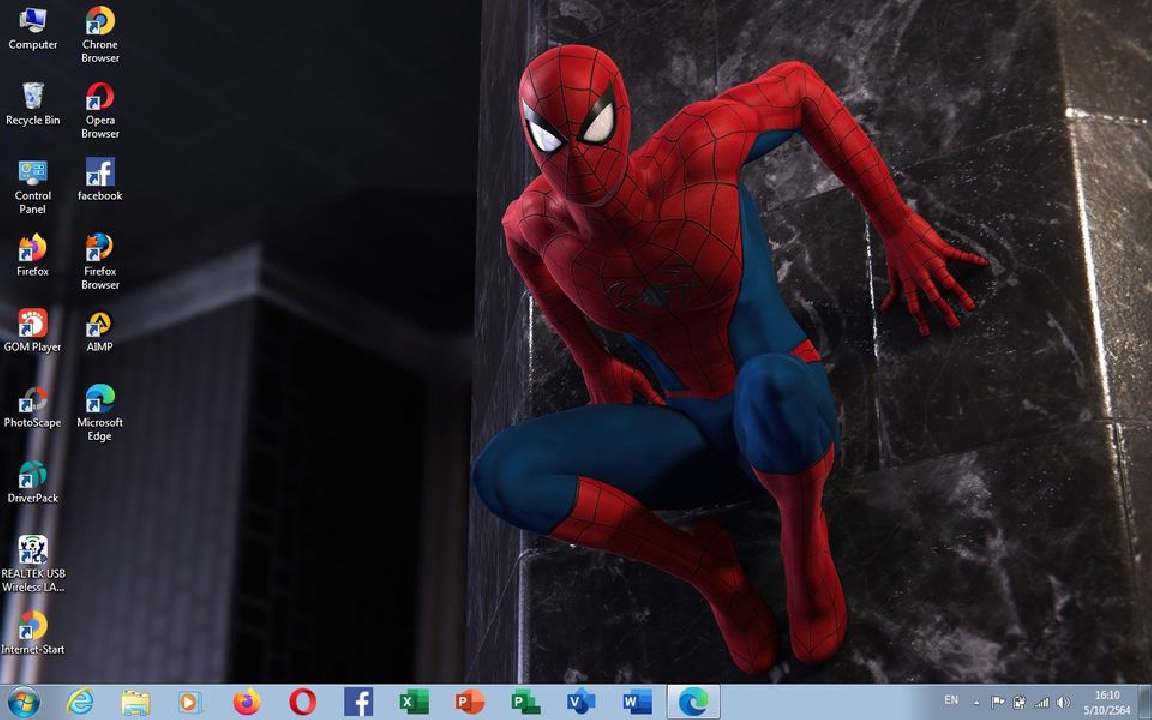Open the Computer desktop icon
This screenshot has width=1152, height=720.
tap(32, 29)
